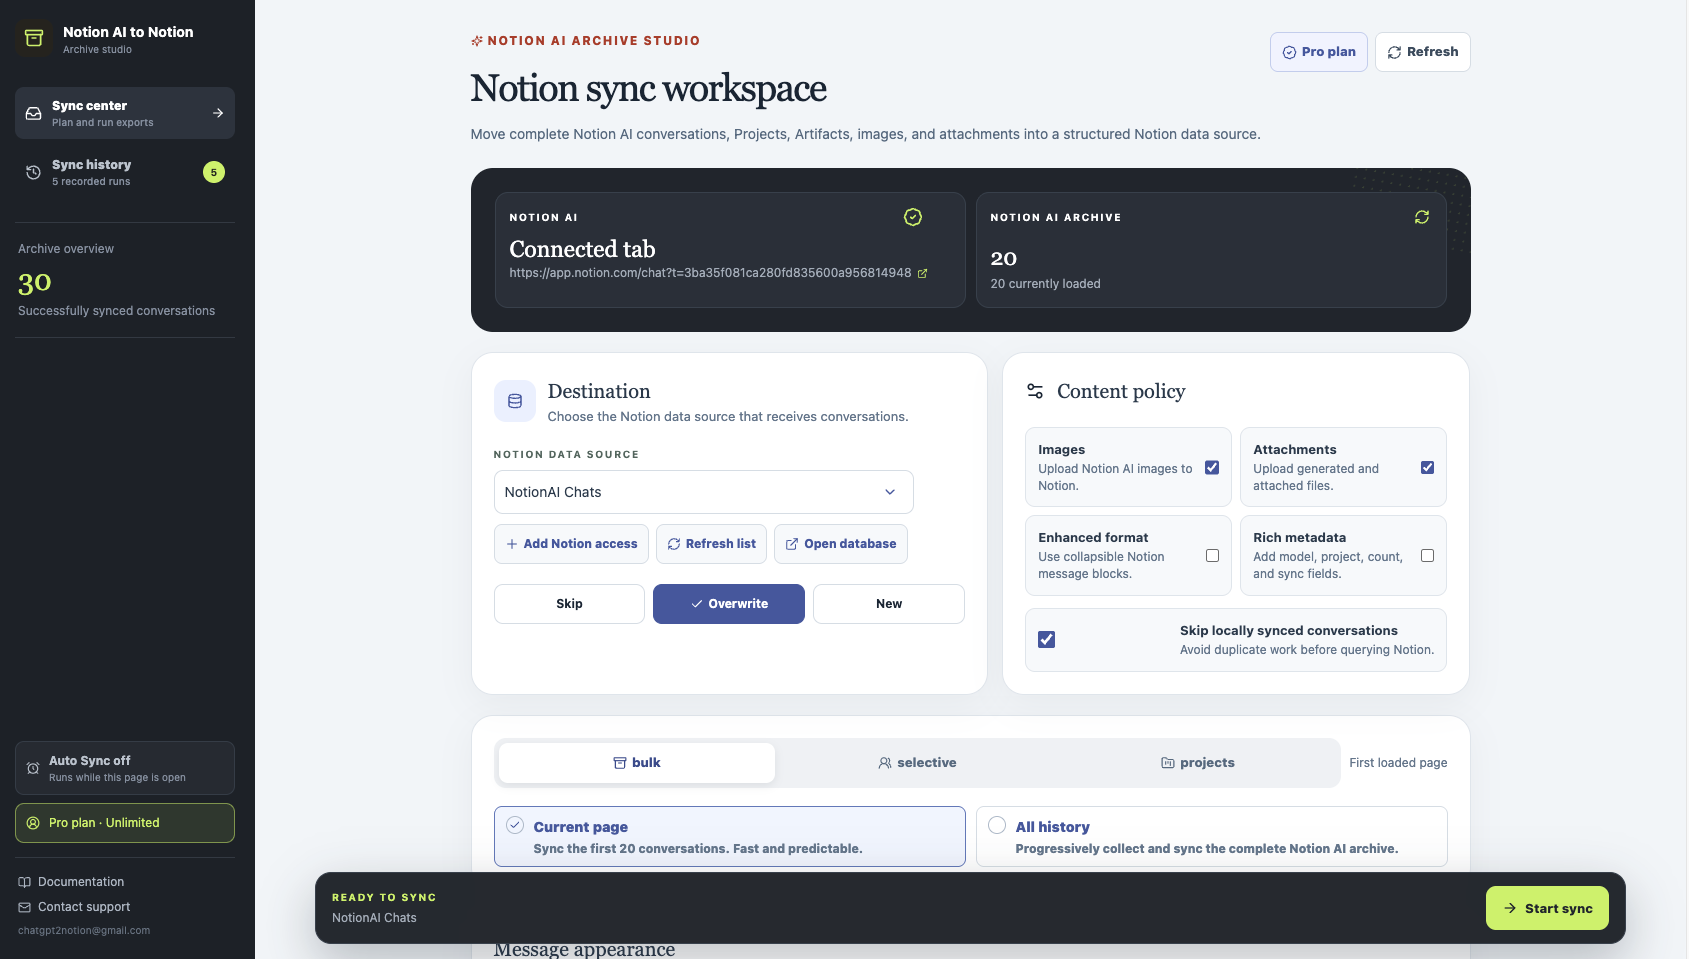Click the Sync history clock icon

(x=33, y=172)
